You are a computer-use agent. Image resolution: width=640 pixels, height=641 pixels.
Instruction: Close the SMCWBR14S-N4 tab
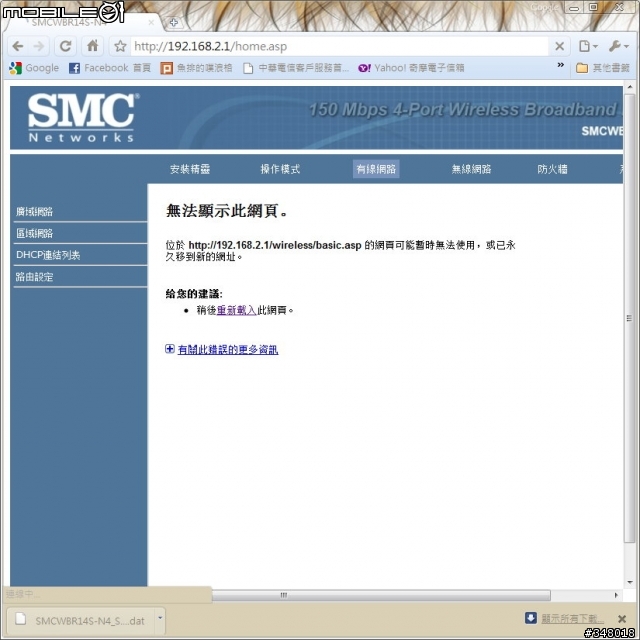tap(151, 22)
